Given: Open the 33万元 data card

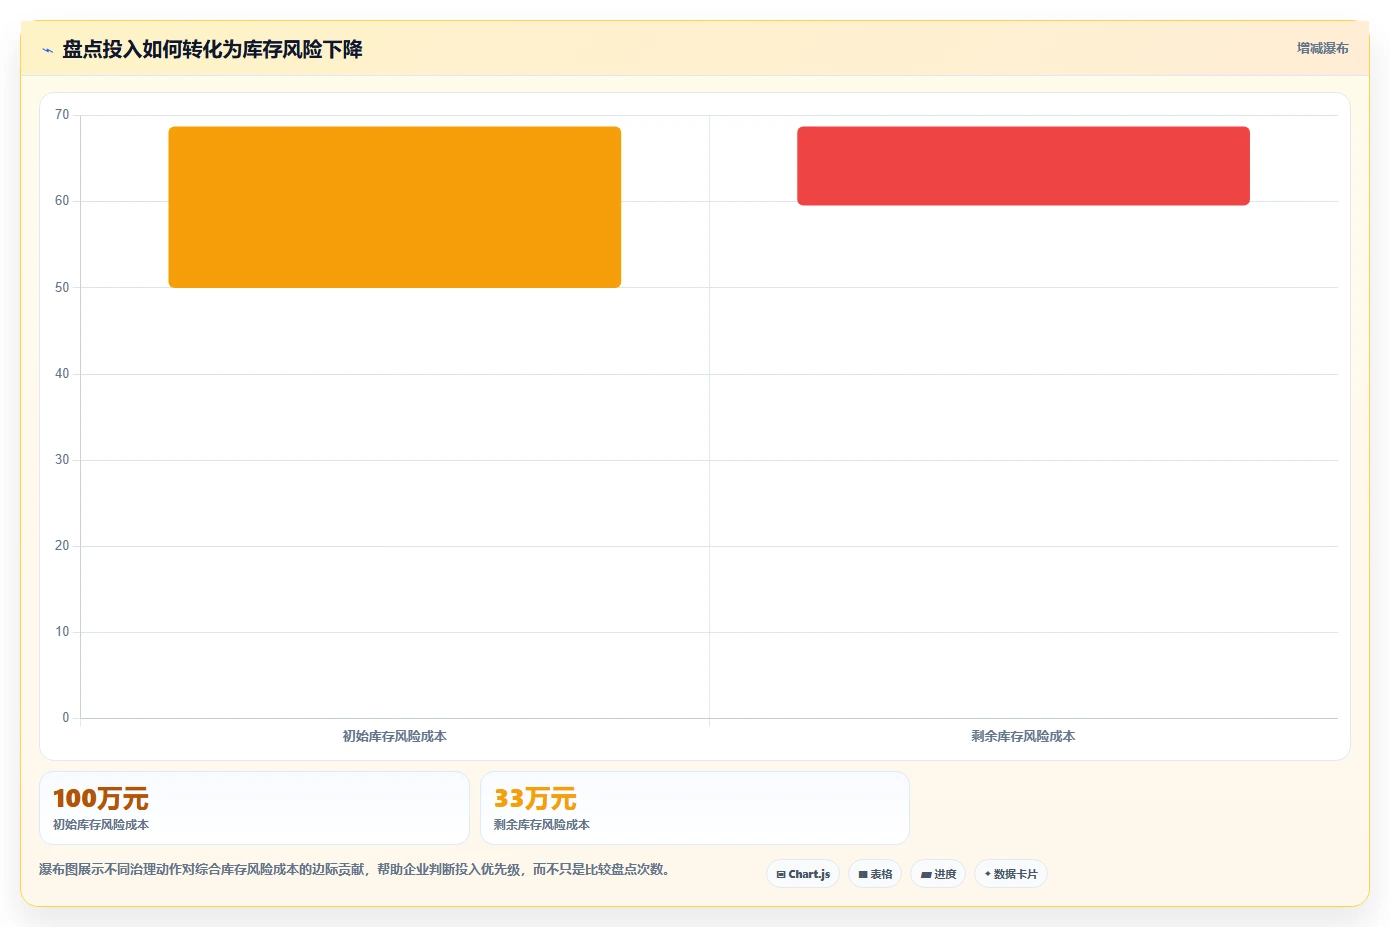Looking at the screenshot, I should tap(695, 808).
